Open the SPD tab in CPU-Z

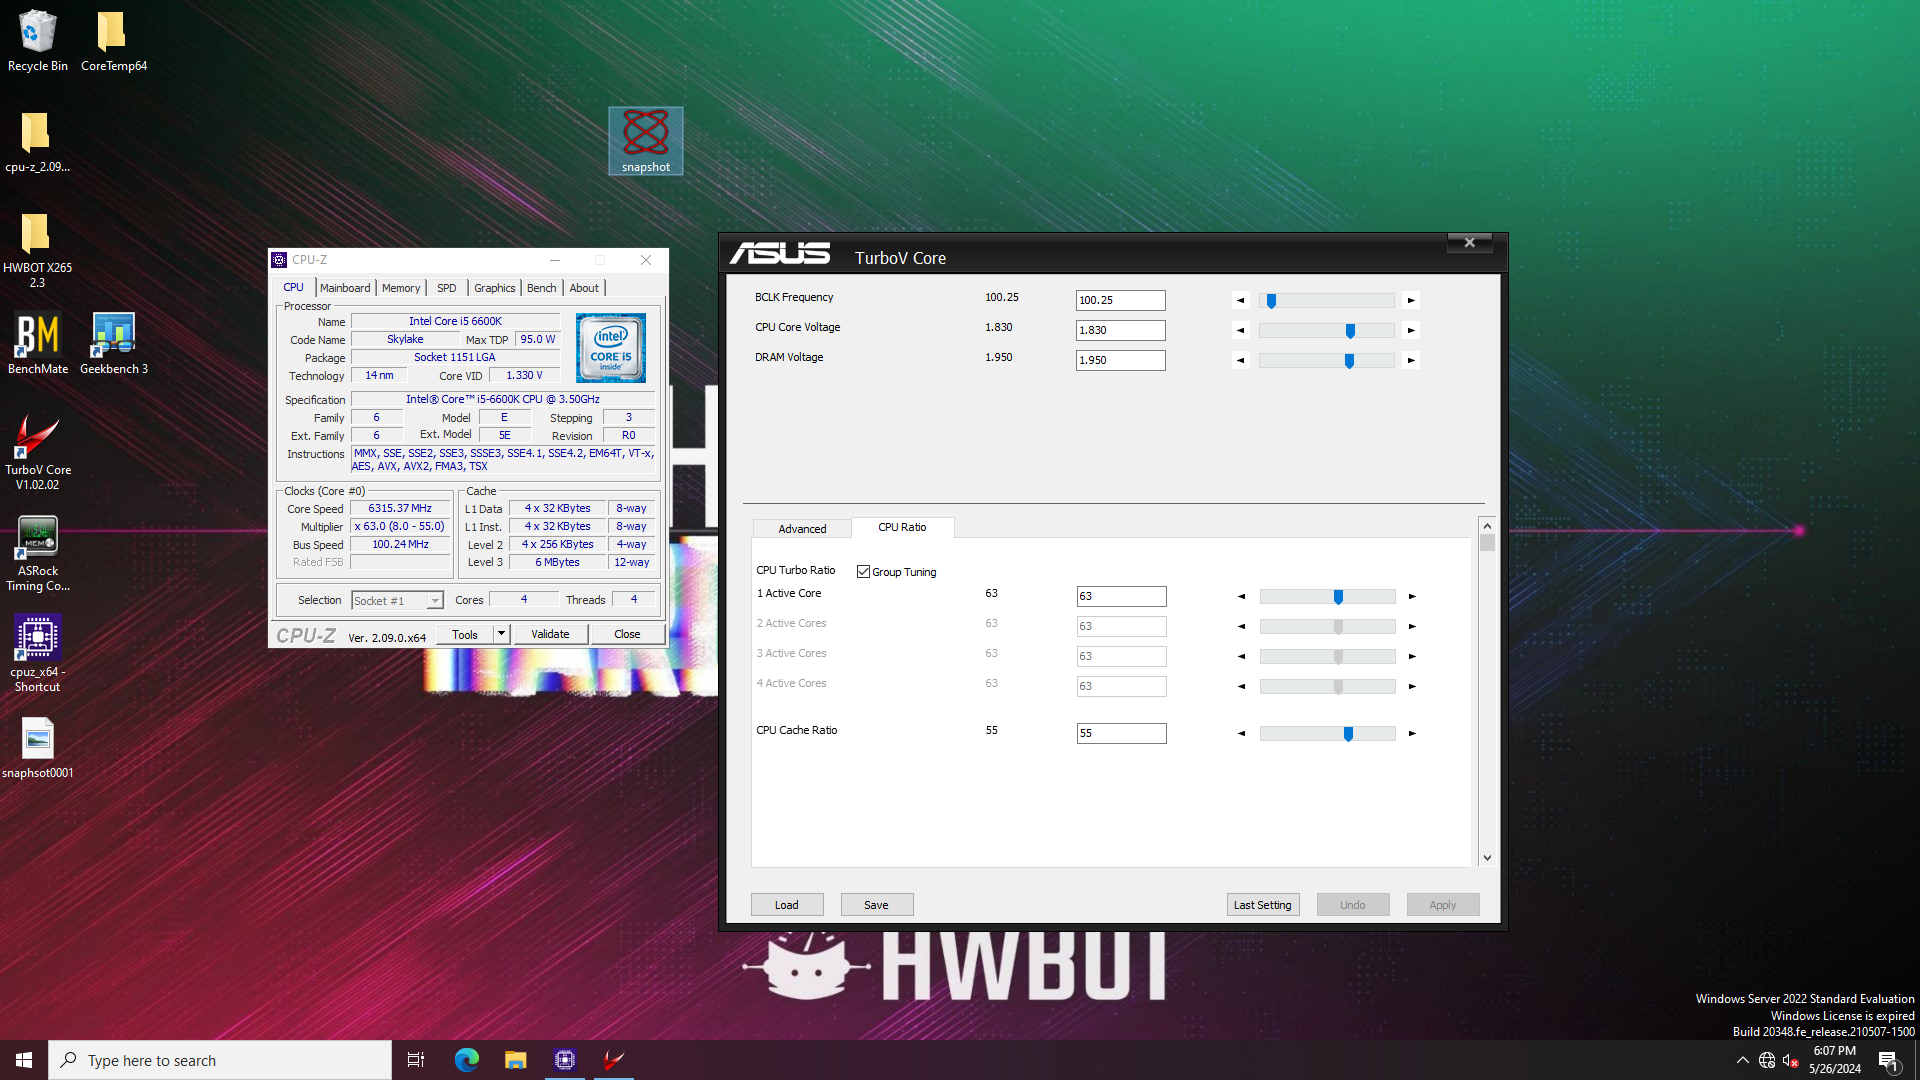pos(447,288)
